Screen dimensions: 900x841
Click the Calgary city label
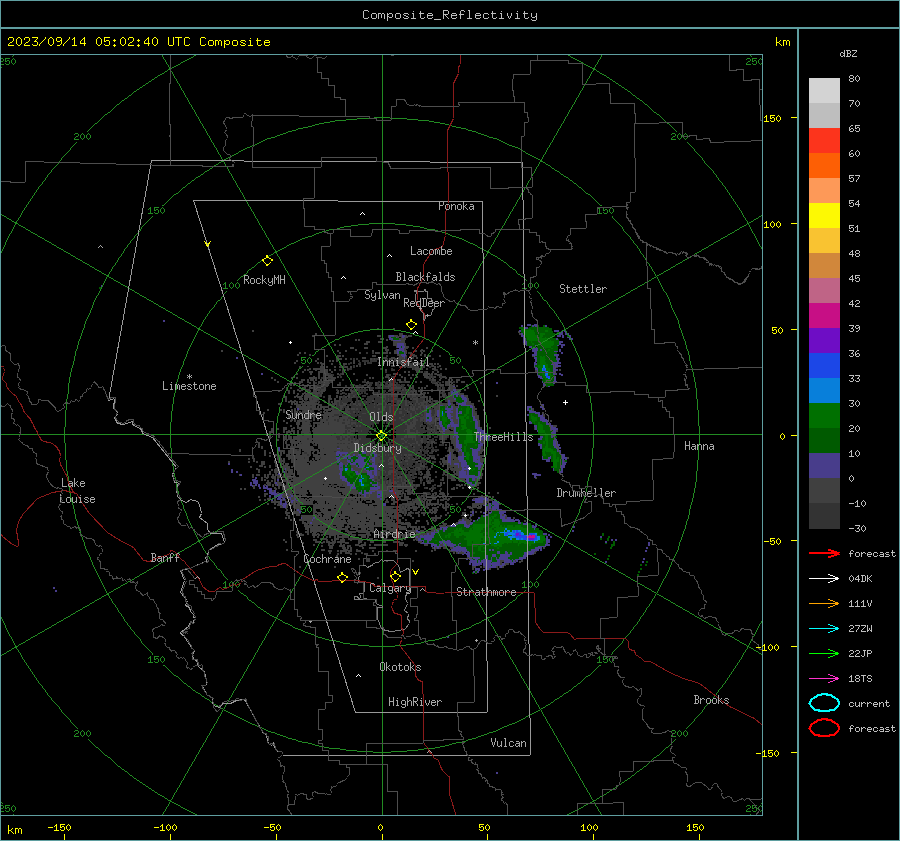tap(390, 588)
